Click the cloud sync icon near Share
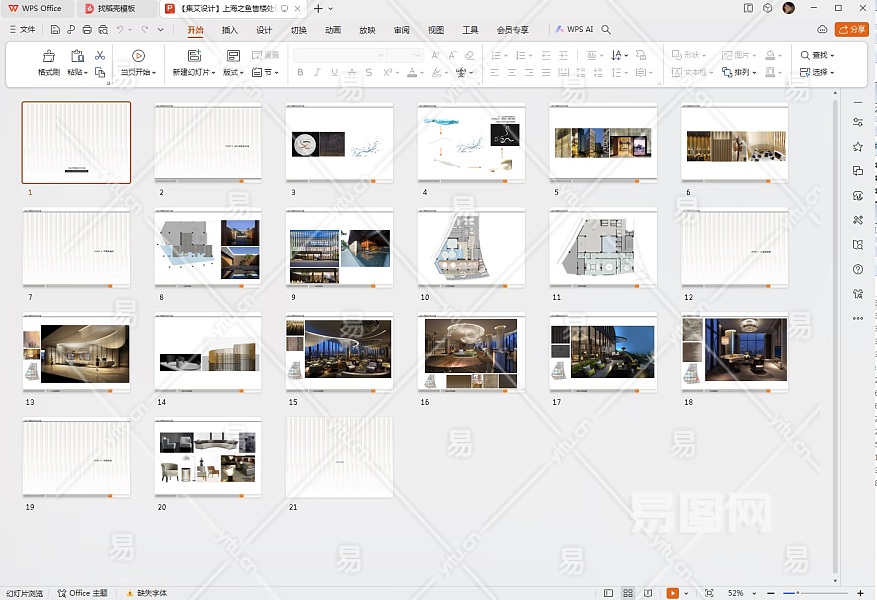877x600 pixels. point(822,30)
